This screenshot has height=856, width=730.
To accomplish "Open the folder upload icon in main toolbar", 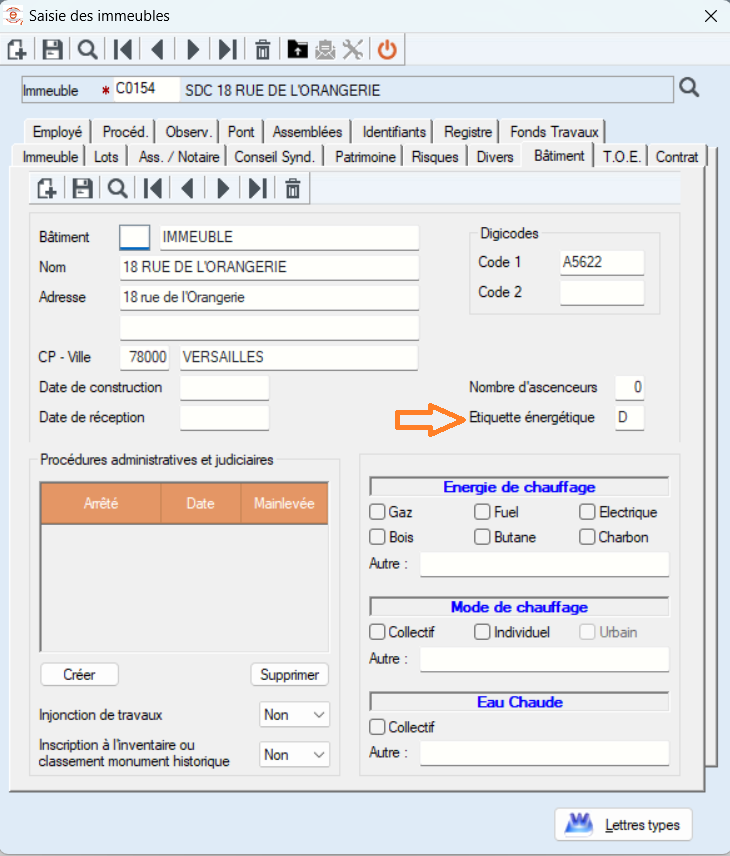I will 298,50.
